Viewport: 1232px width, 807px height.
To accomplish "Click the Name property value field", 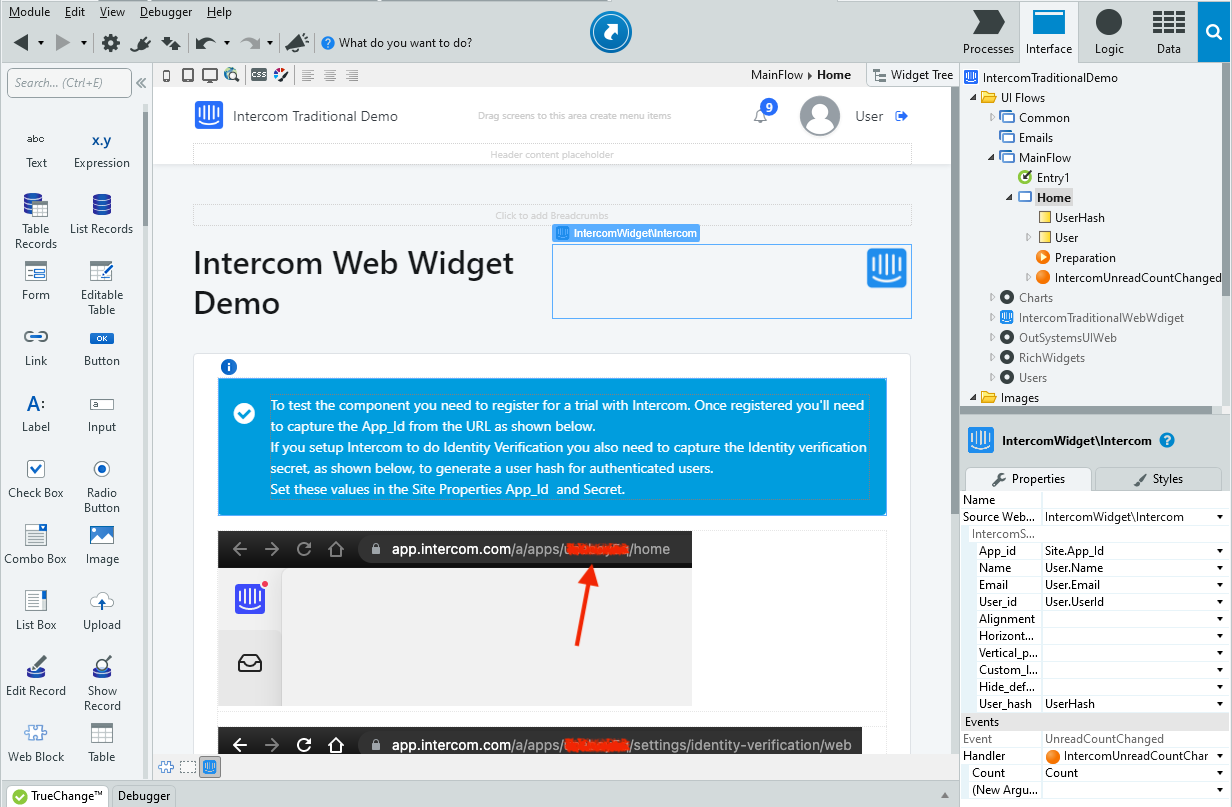I will pos(1135,500).
